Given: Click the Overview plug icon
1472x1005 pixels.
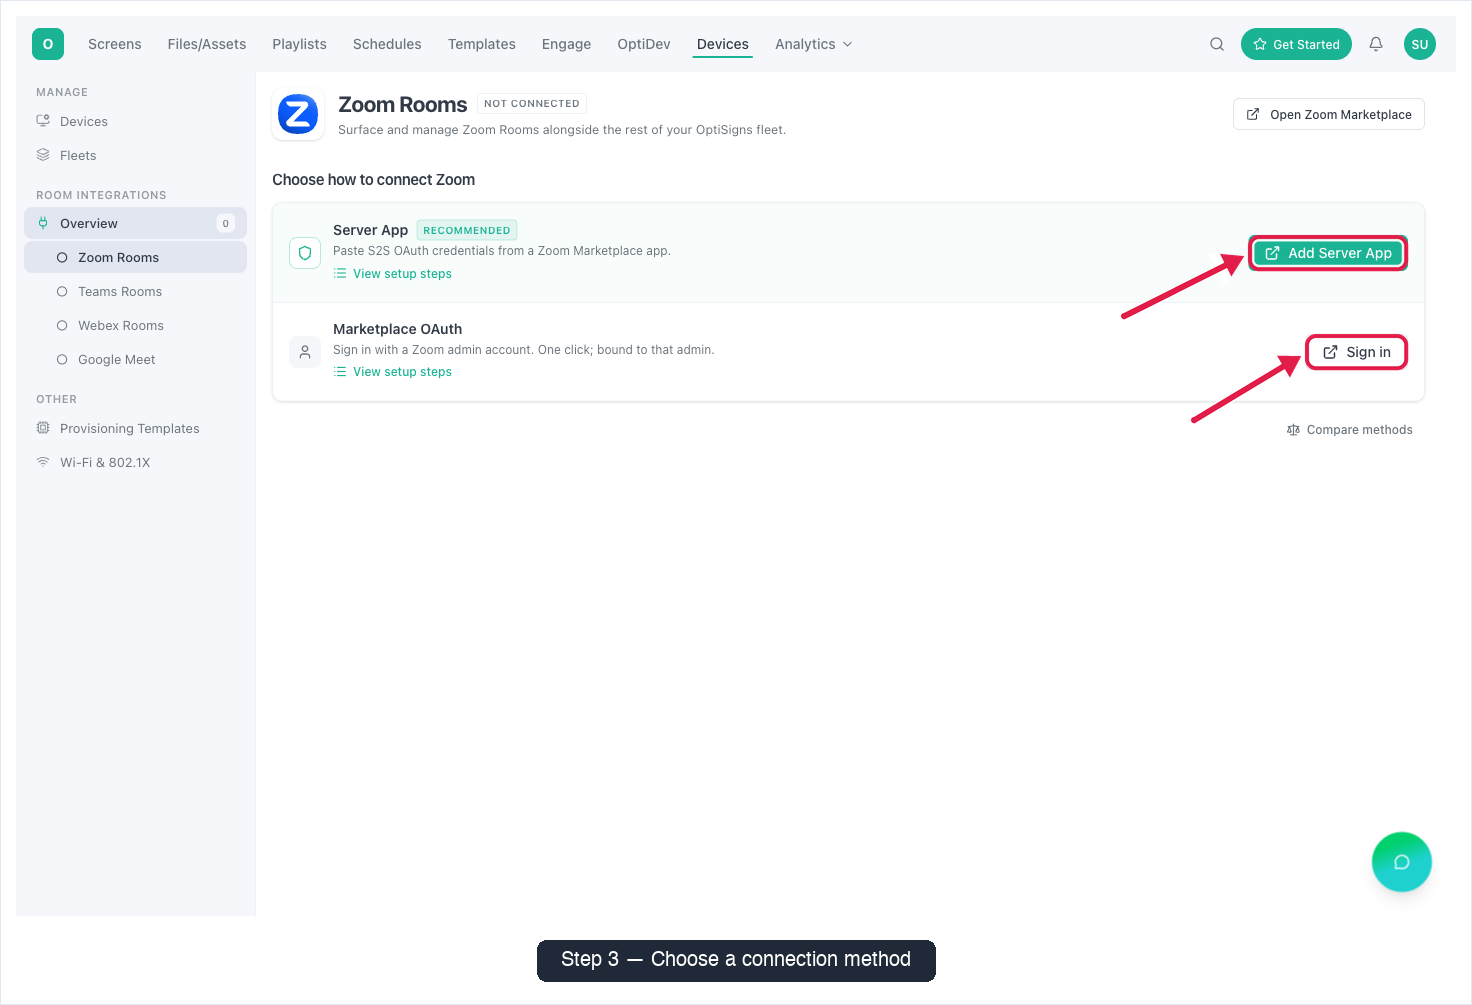Looking at the screenshot, I should click(43, 223).
